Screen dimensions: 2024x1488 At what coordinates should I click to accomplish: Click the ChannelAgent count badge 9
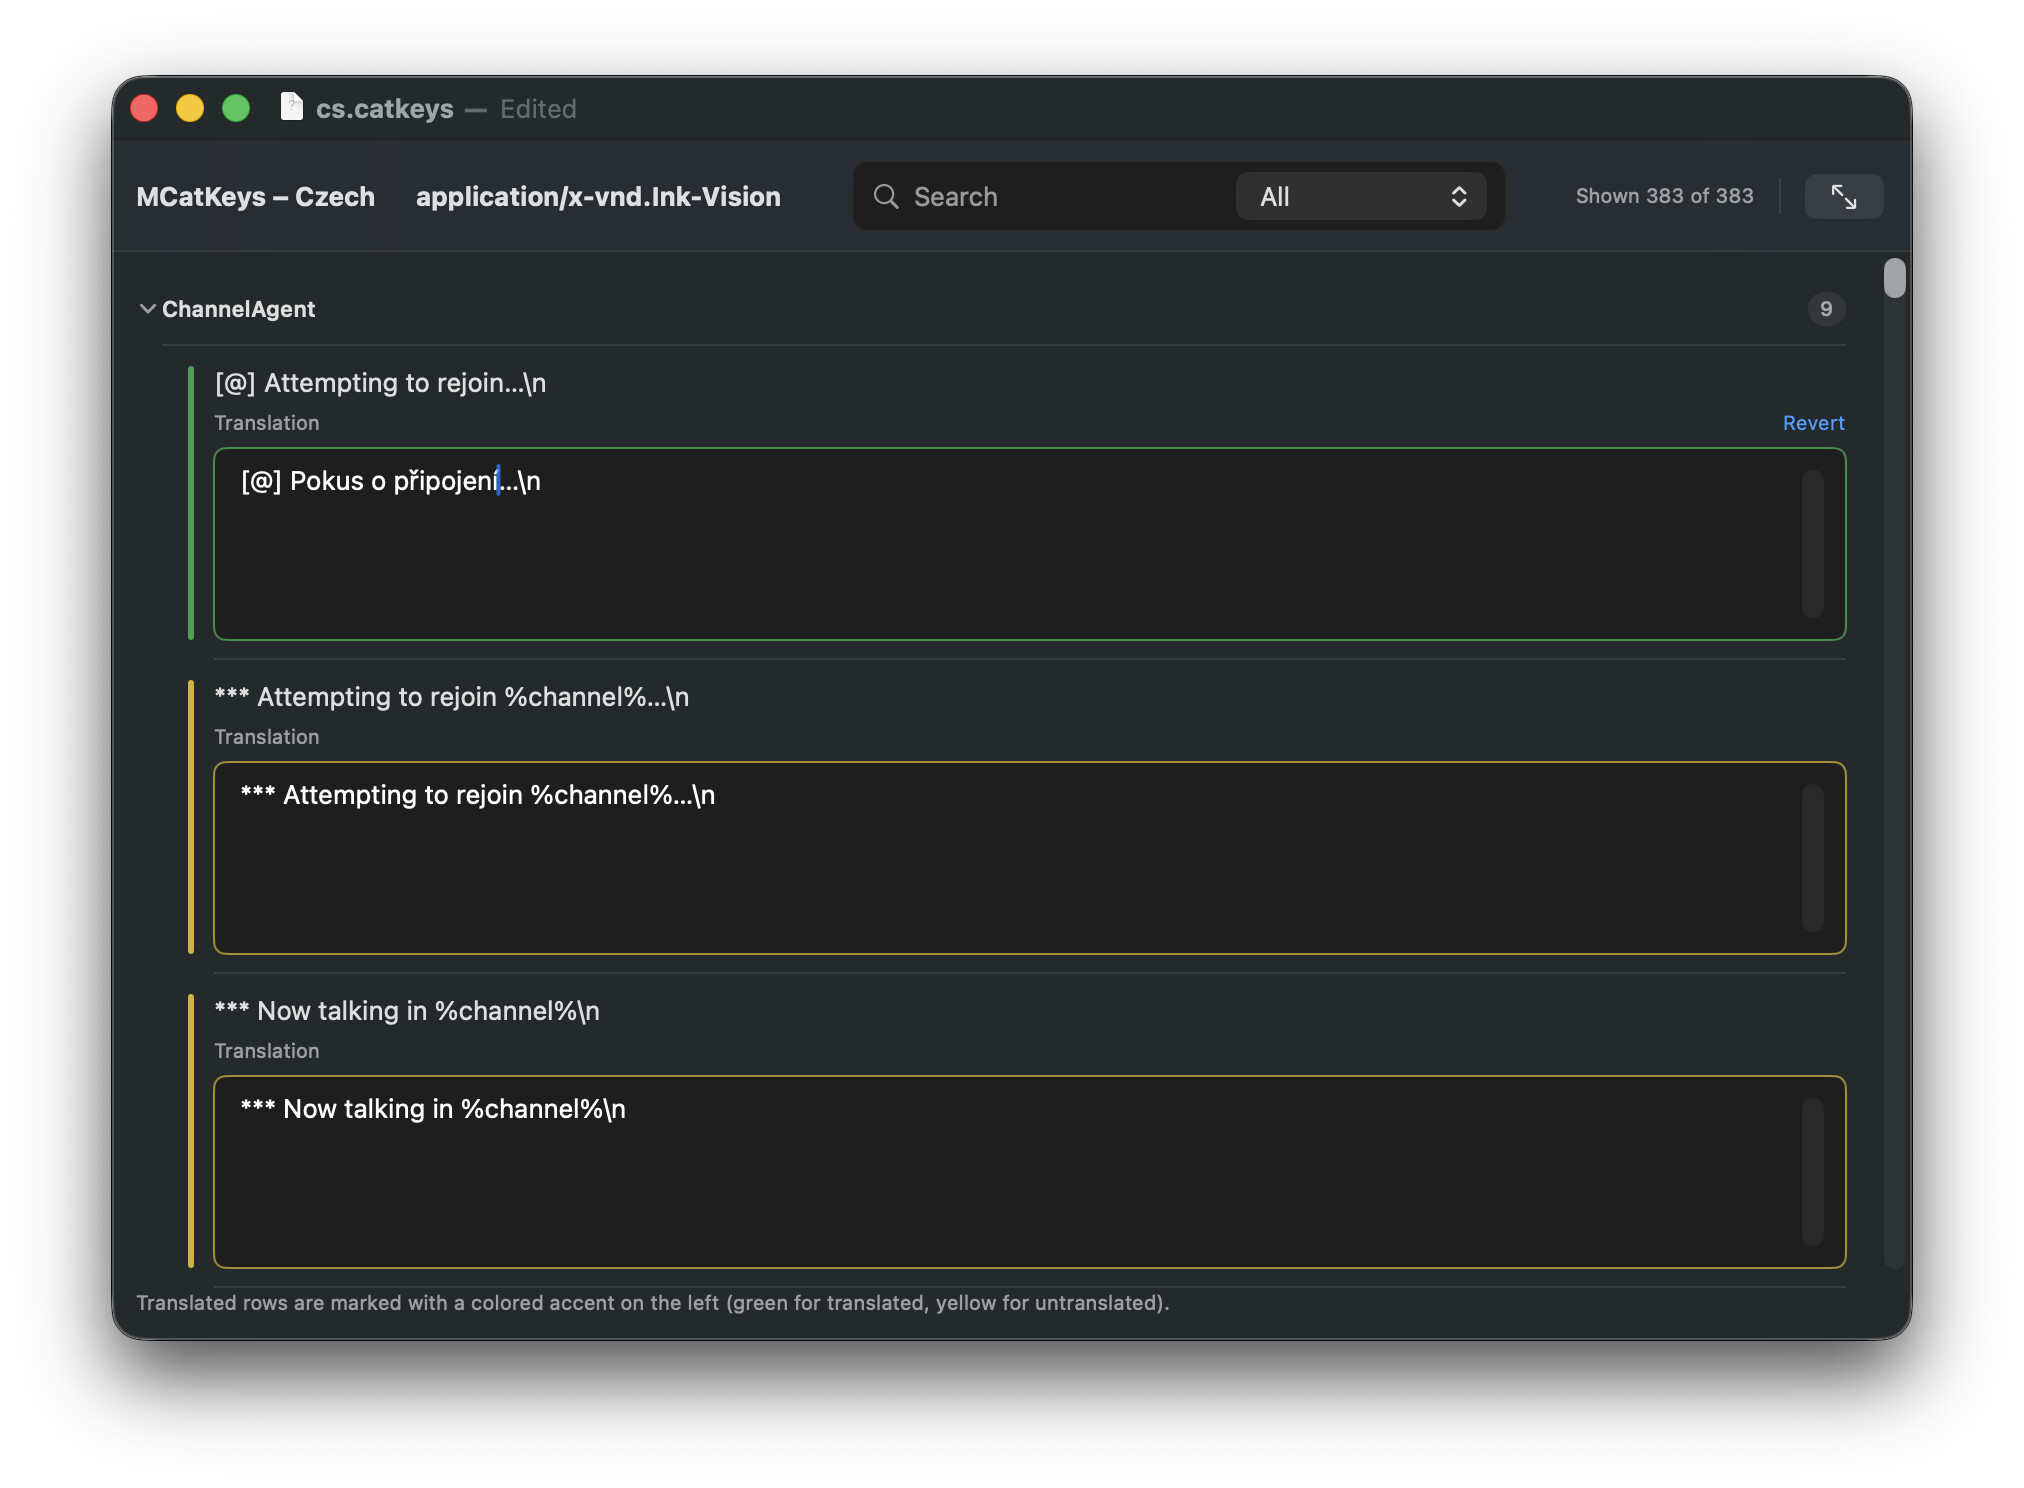point(1826,309)
